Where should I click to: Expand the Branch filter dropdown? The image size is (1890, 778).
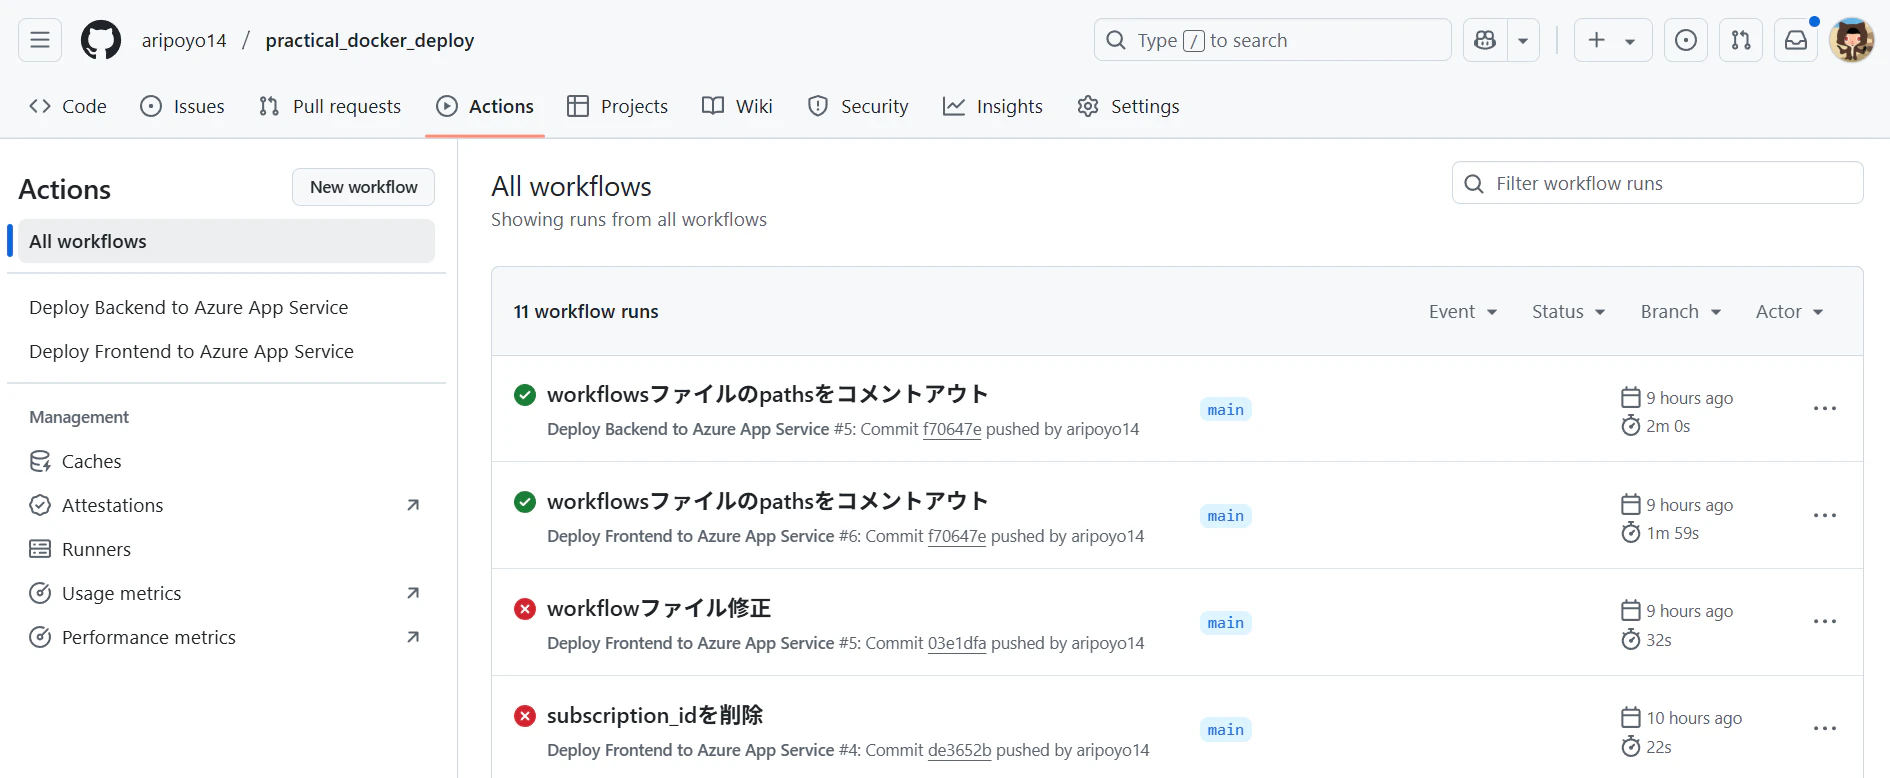[x=1681, y=312]
